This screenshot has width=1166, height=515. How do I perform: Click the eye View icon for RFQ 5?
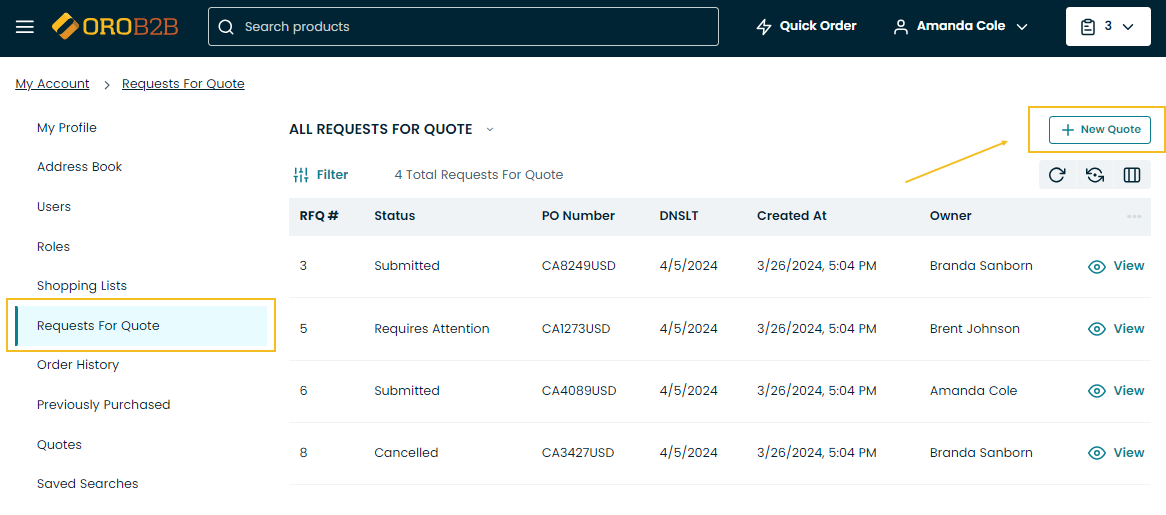(1097, 329)
